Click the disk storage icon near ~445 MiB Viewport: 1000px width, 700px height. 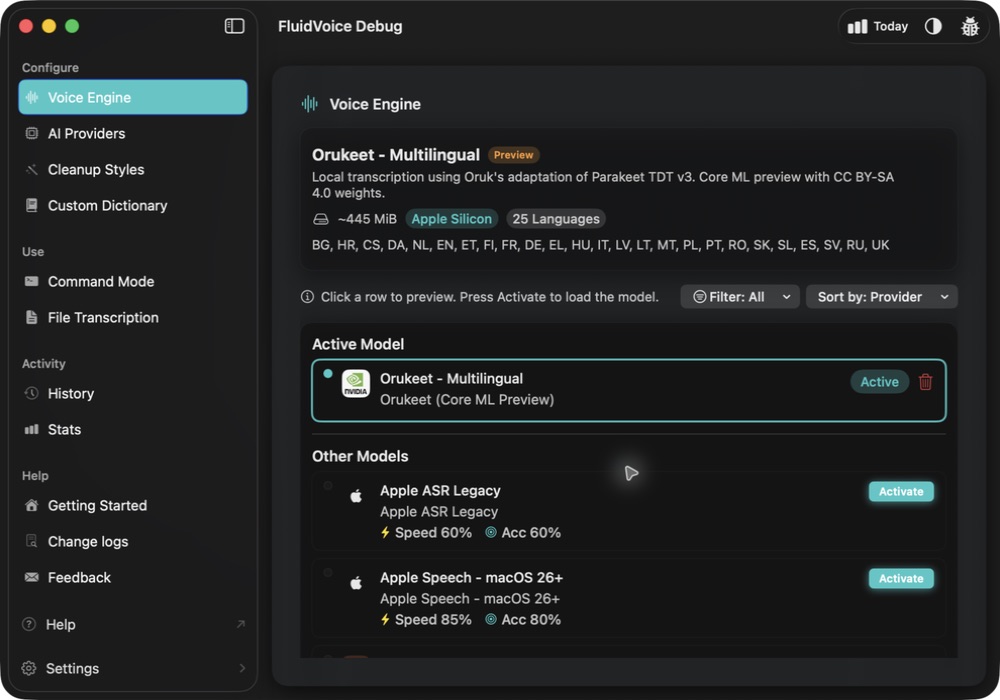coord(321,219)
